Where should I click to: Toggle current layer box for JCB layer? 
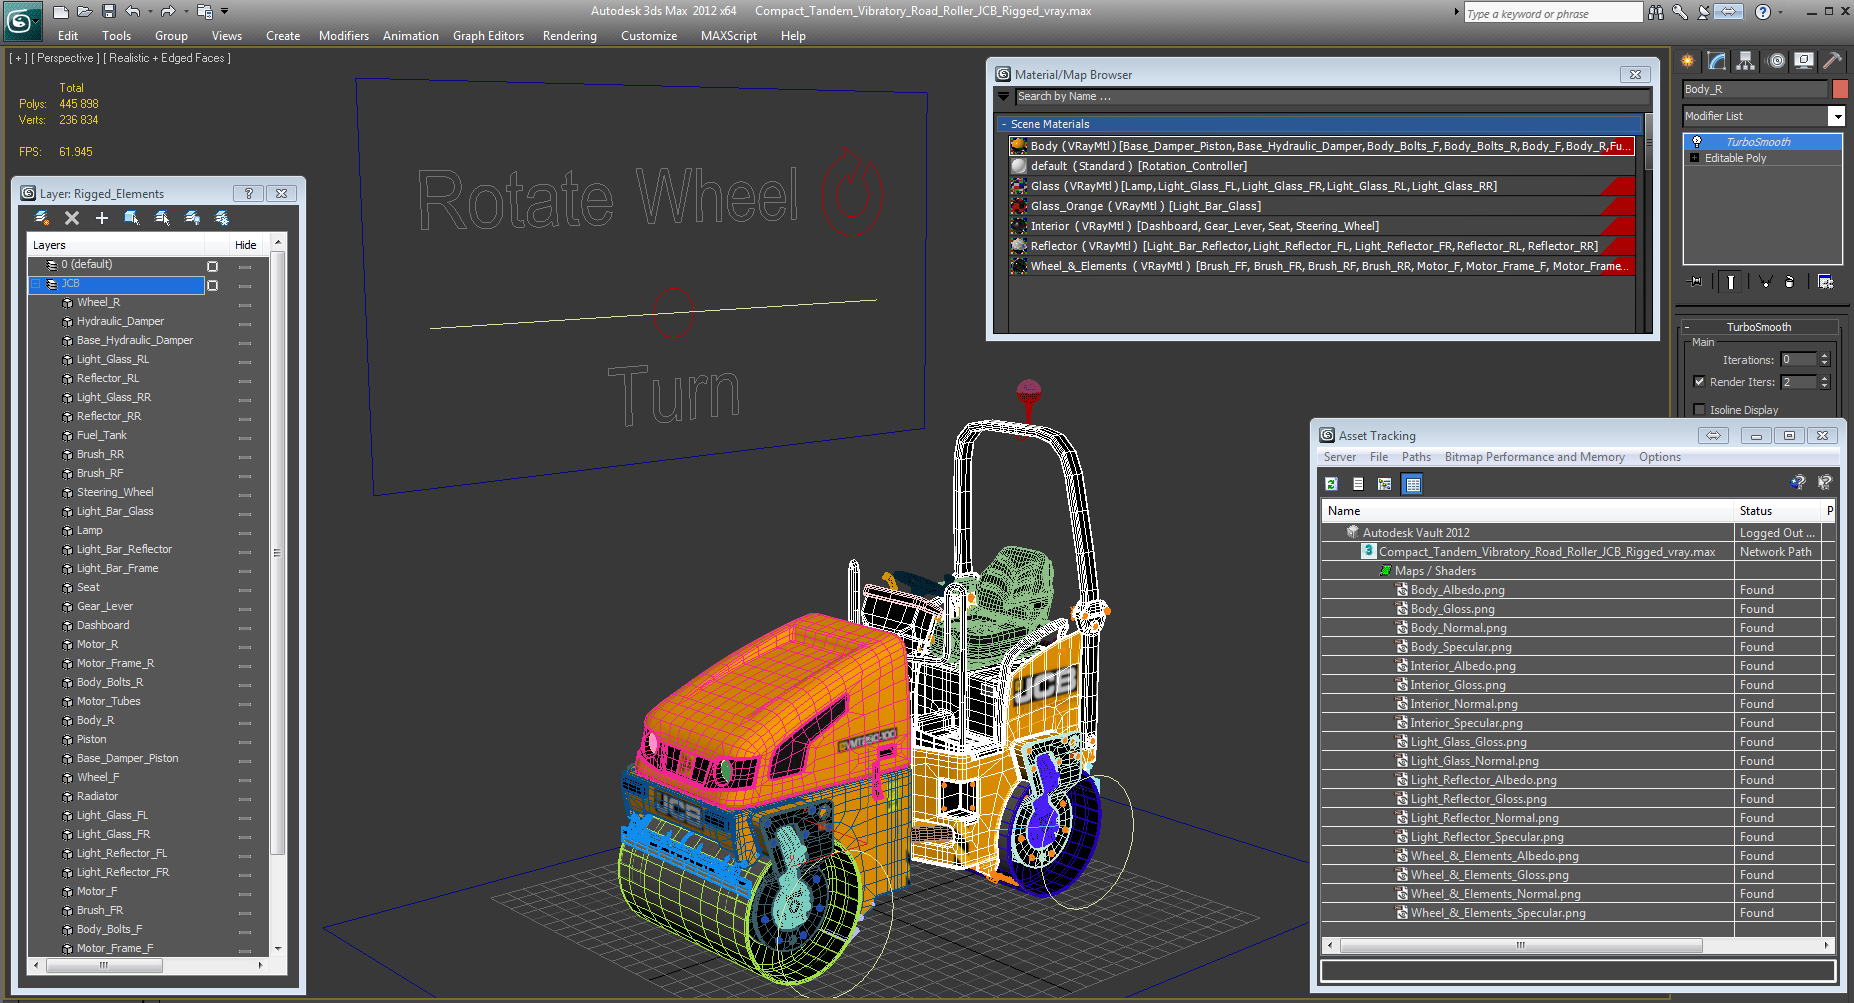[x=212, y=285]
